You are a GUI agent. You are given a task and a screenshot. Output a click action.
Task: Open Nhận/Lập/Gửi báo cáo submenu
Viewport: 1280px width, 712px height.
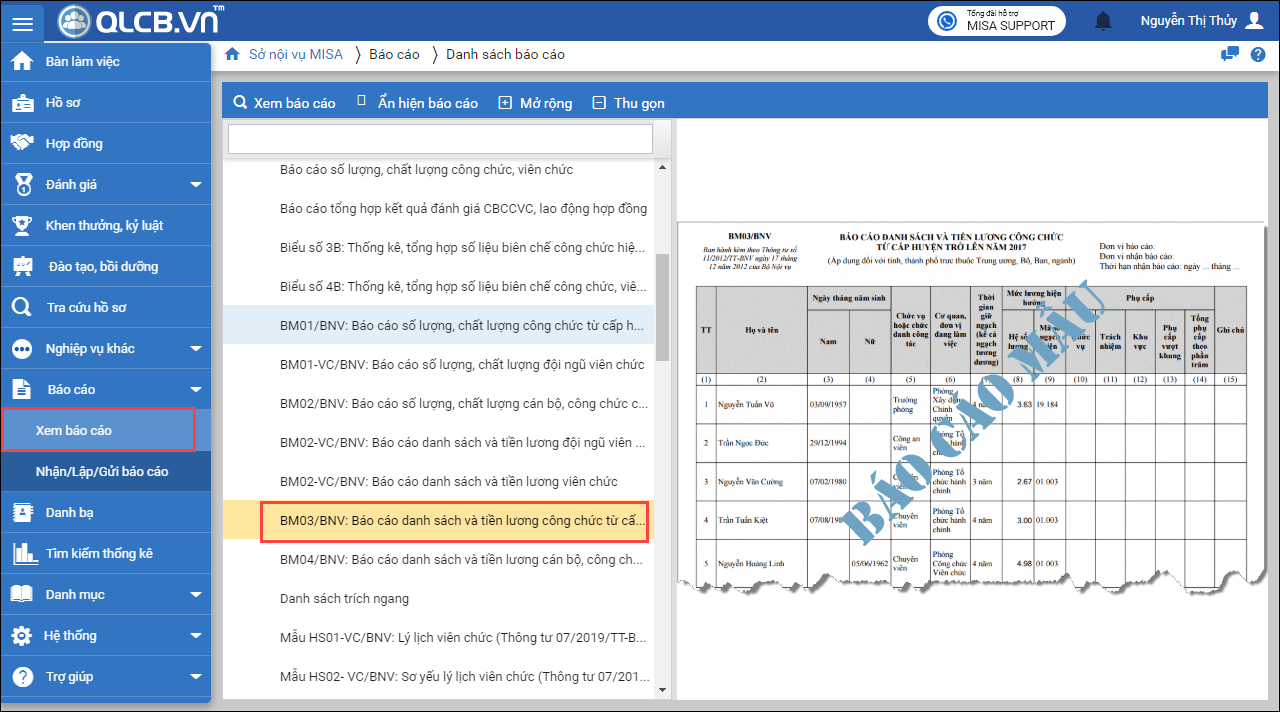coord(102,471)
